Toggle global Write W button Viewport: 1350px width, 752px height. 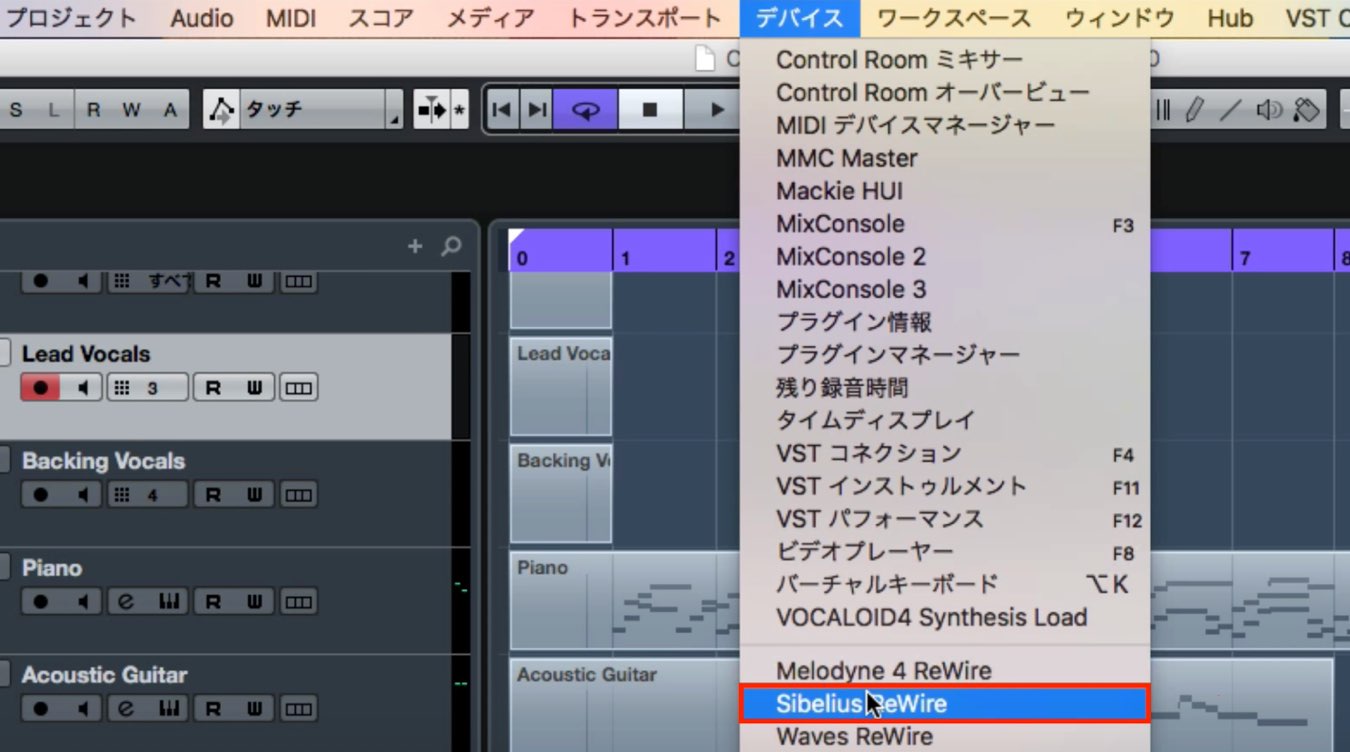pos(131,110)
